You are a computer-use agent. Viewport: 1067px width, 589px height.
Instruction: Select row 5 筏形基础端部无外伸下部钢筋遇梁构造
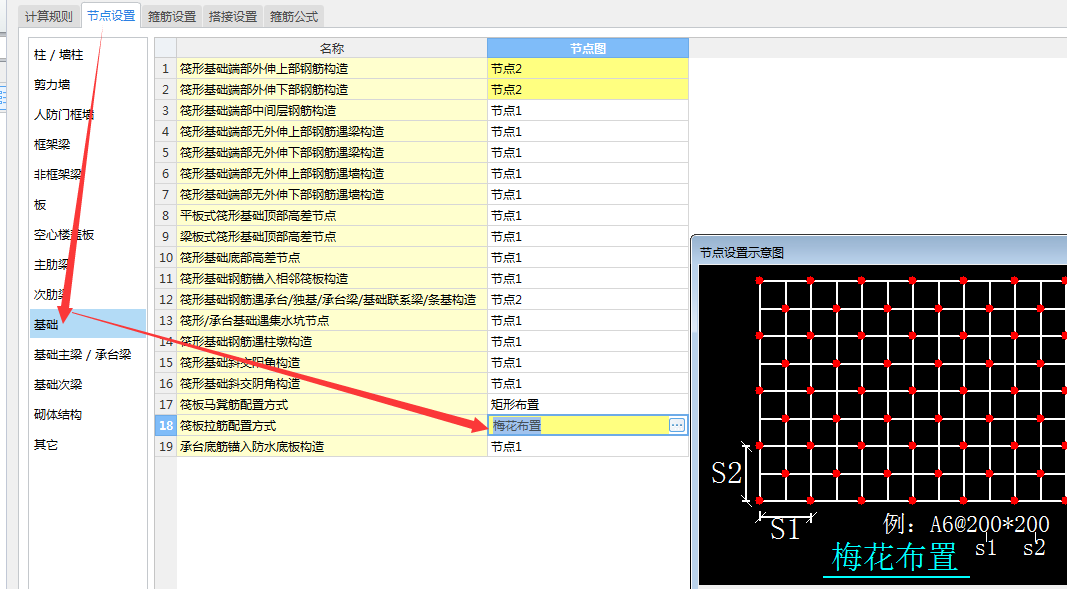tap(332, 153)
